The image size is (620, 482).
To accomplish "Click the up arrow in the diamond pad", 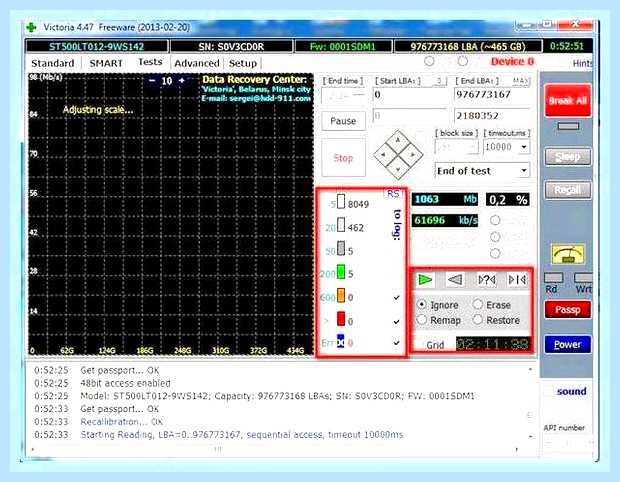I will pos(398,140).
